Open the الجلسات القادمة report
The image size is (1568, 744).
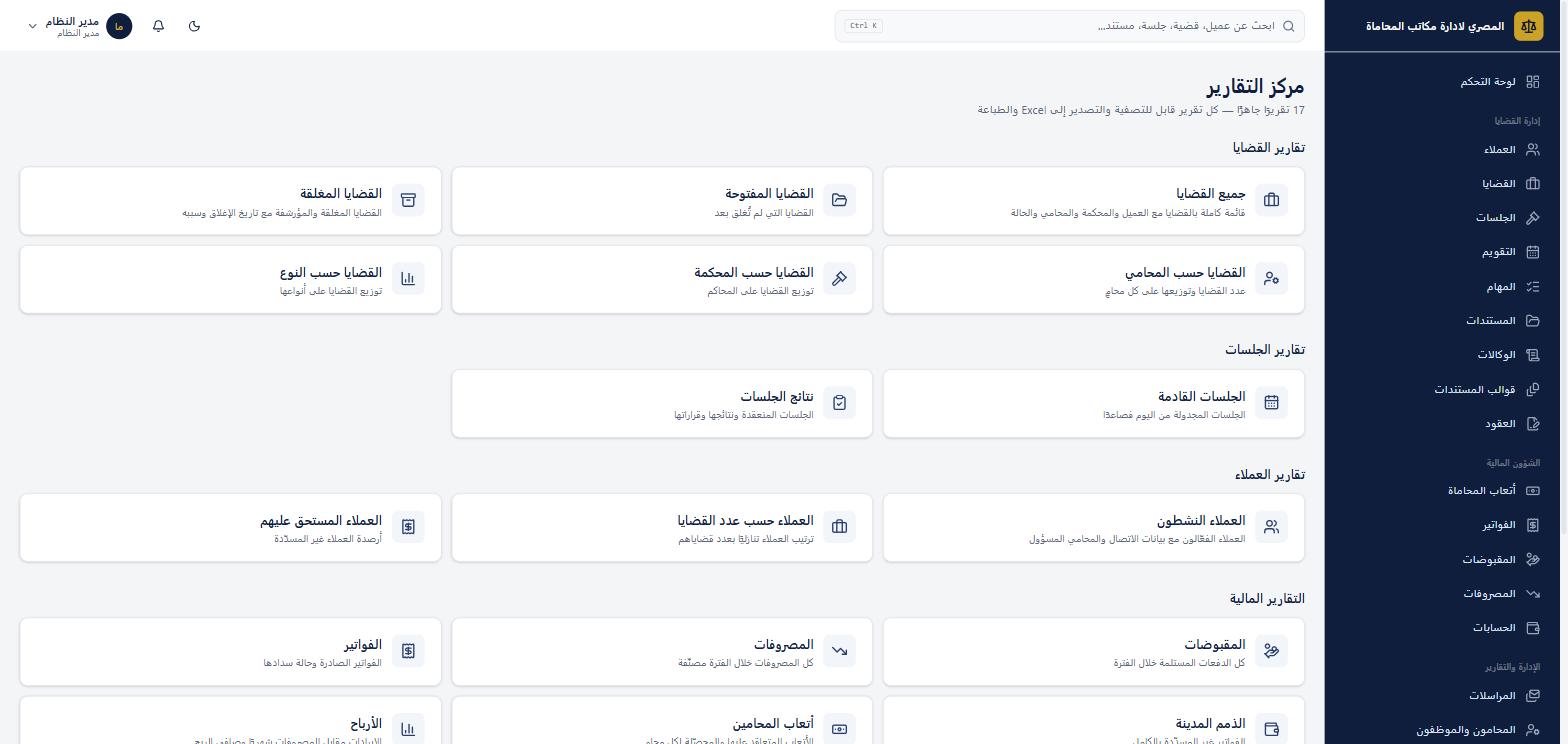coord(1094,404)
